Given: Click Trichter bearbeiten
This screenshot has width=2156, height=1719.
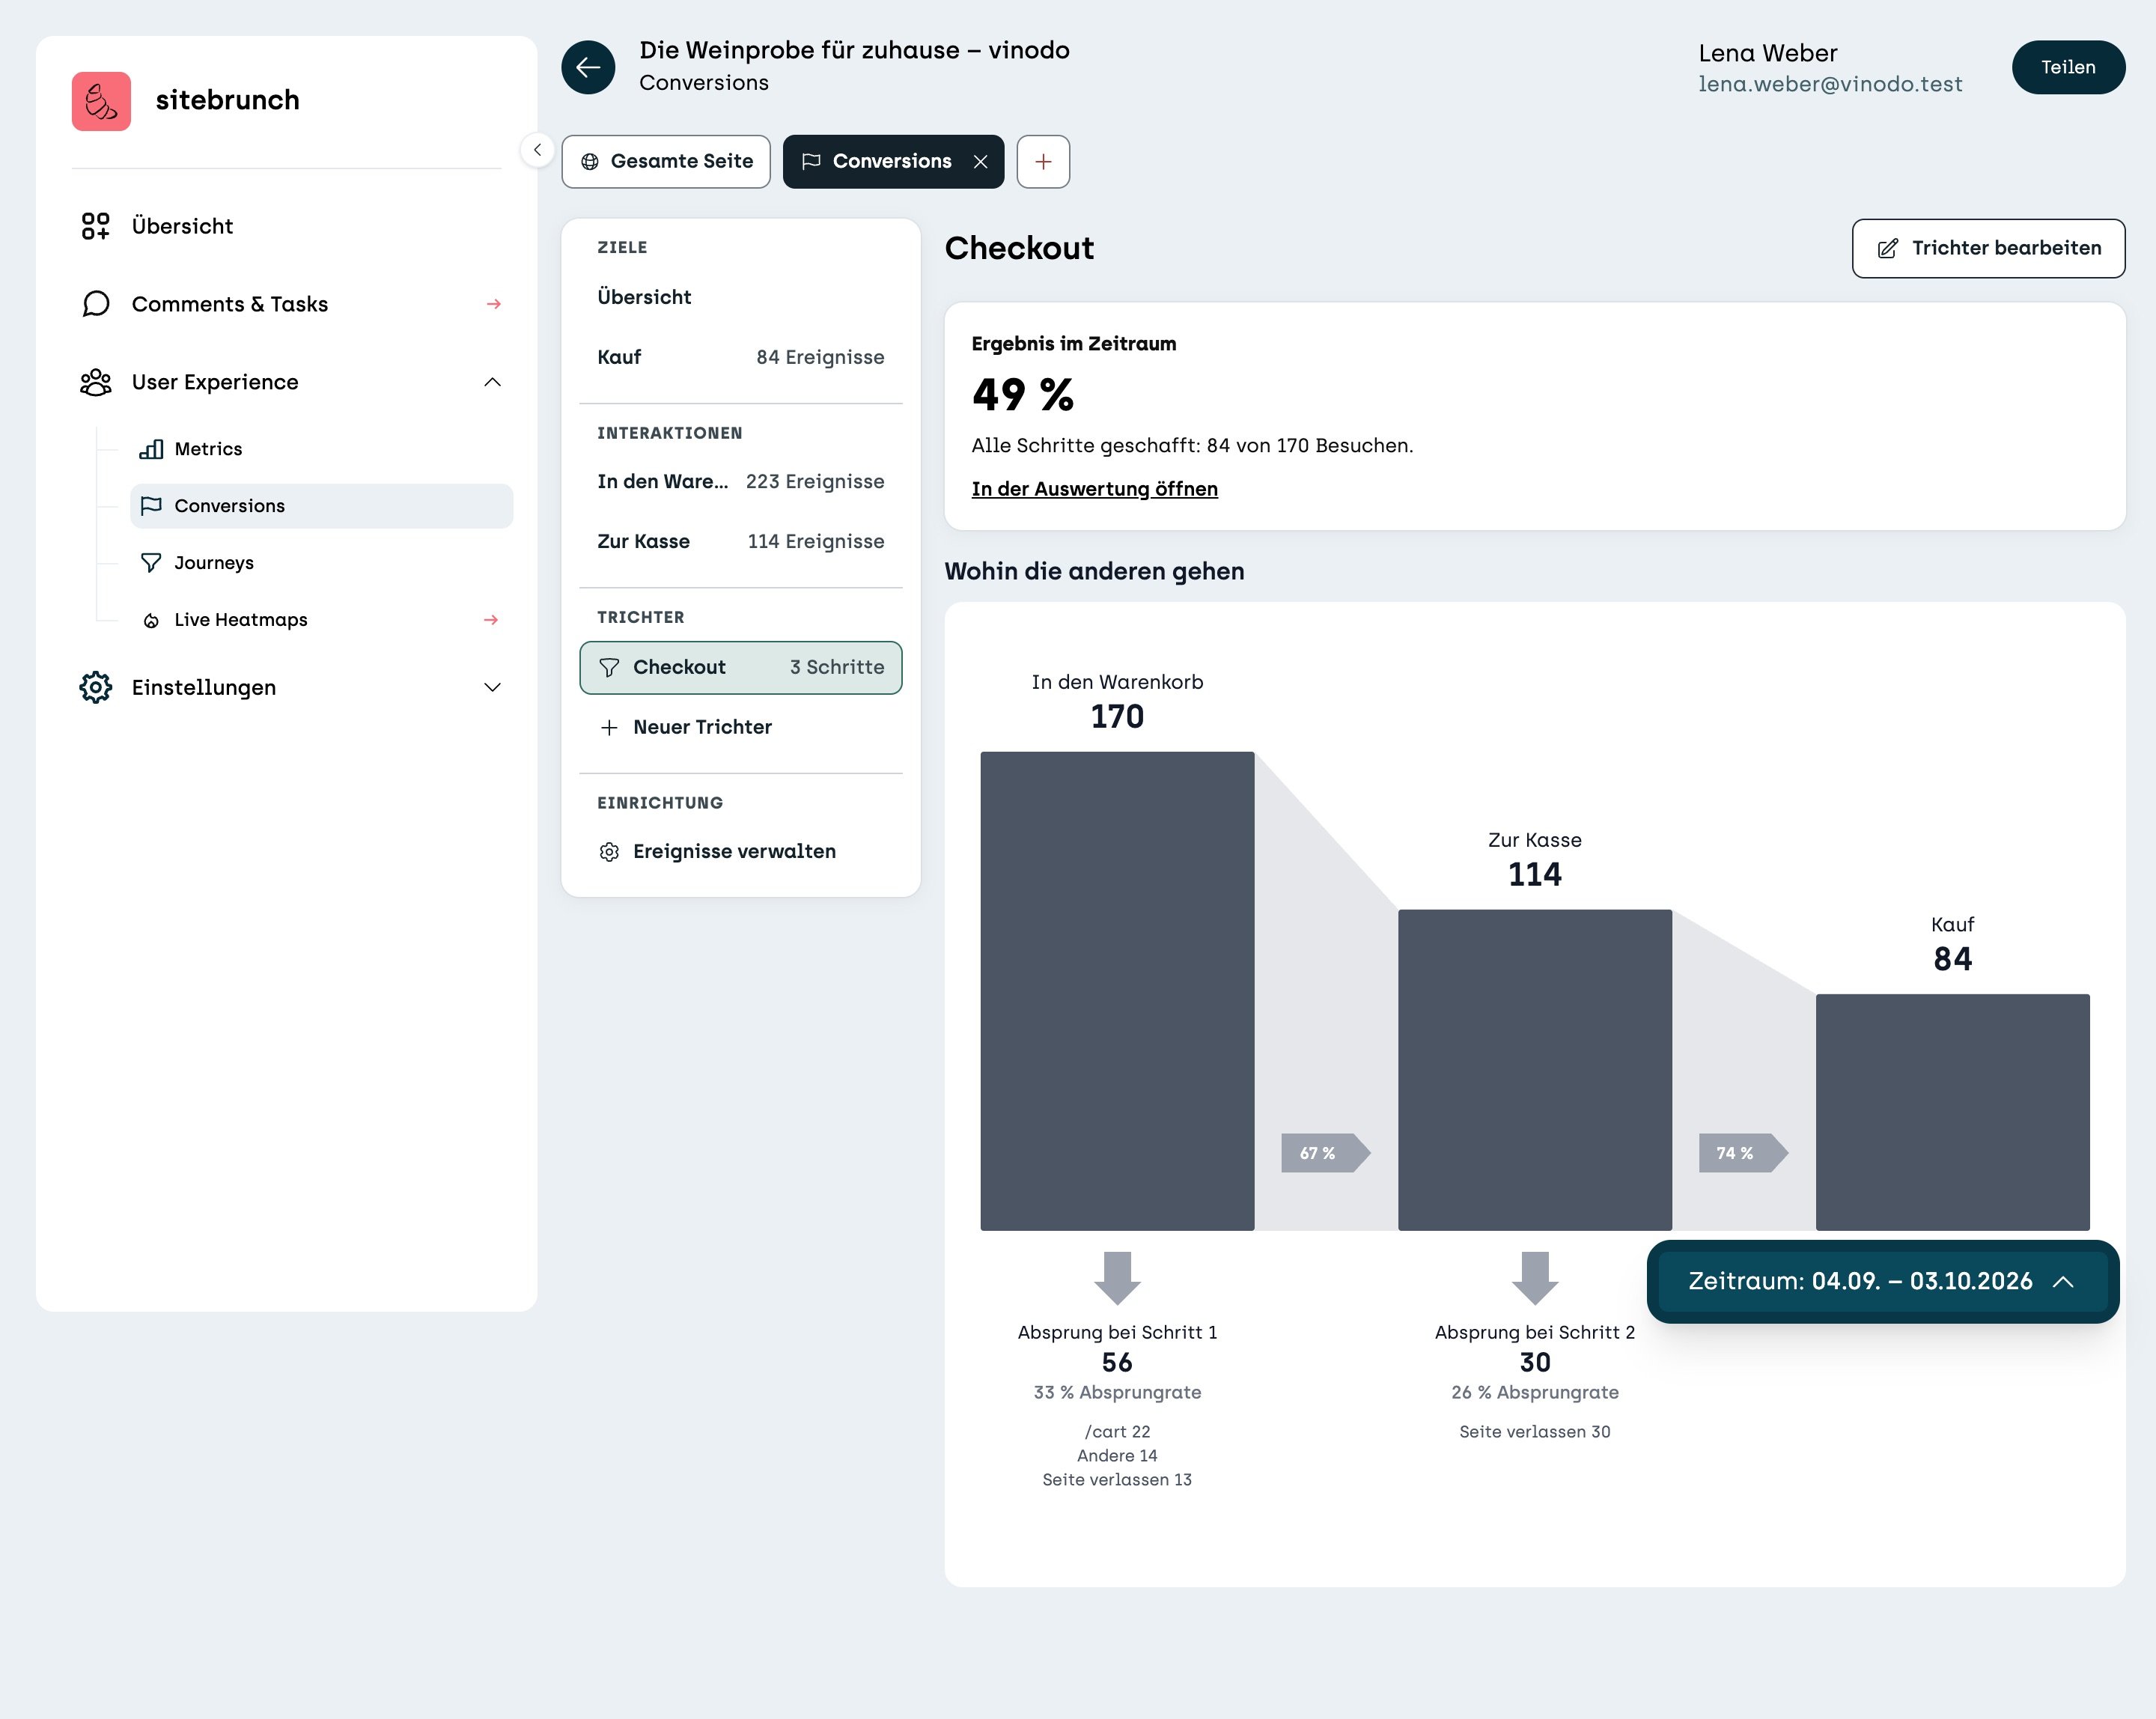Looking at the screenshot, I should coord(1988,248).
